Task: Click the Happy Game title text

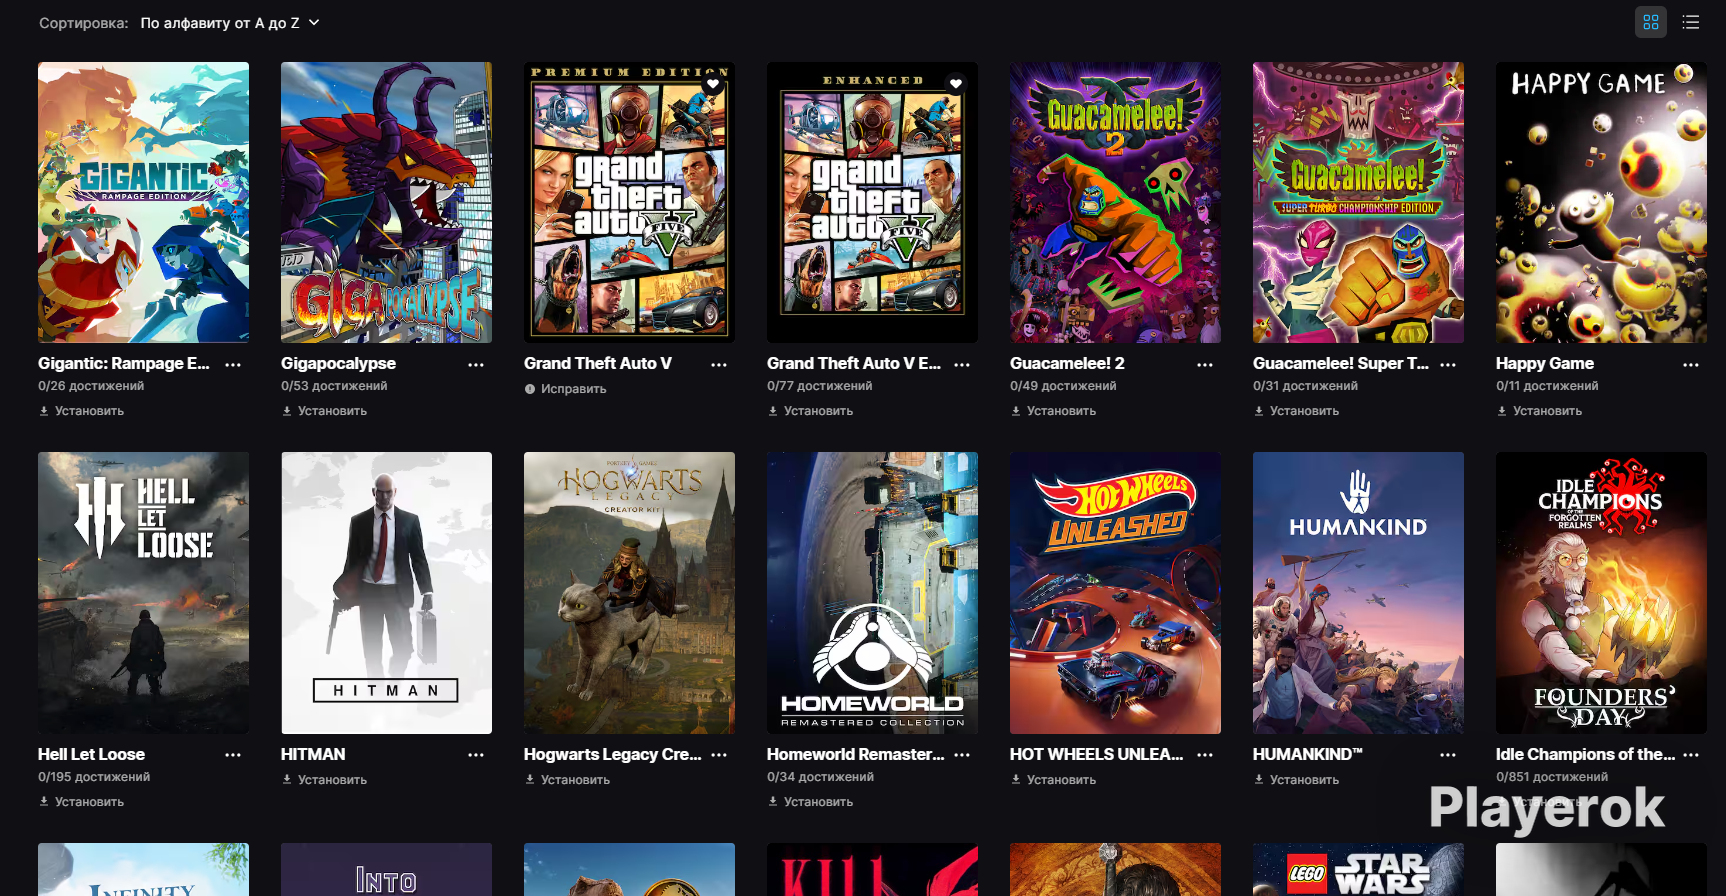Action: click(1545, 364)
